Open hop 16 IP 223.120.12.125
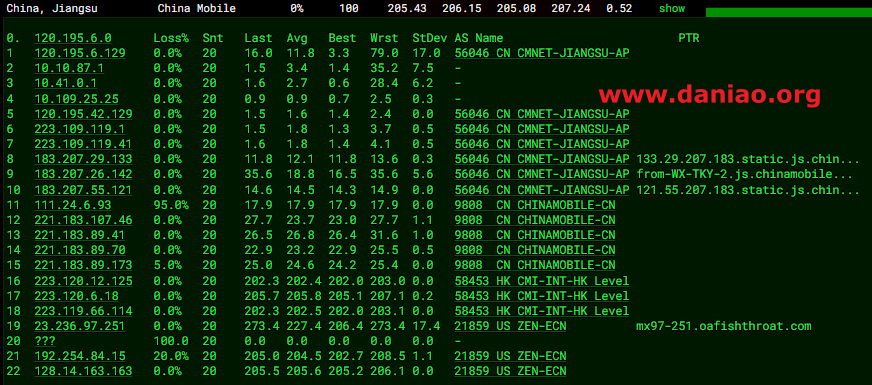This screenshot has width=872, height=385. [x=83, y=280]
